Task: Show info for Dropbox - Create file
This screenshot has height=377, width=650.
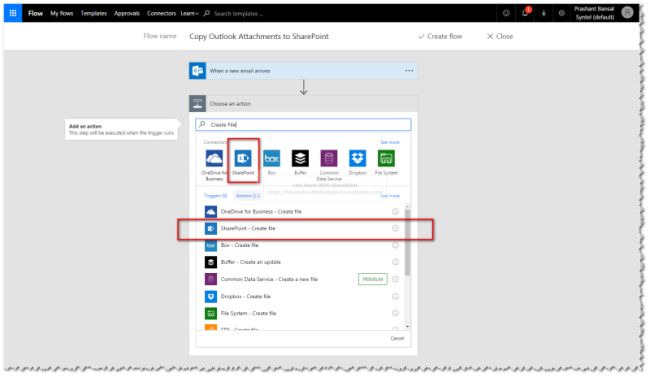Action: [395, 297]
